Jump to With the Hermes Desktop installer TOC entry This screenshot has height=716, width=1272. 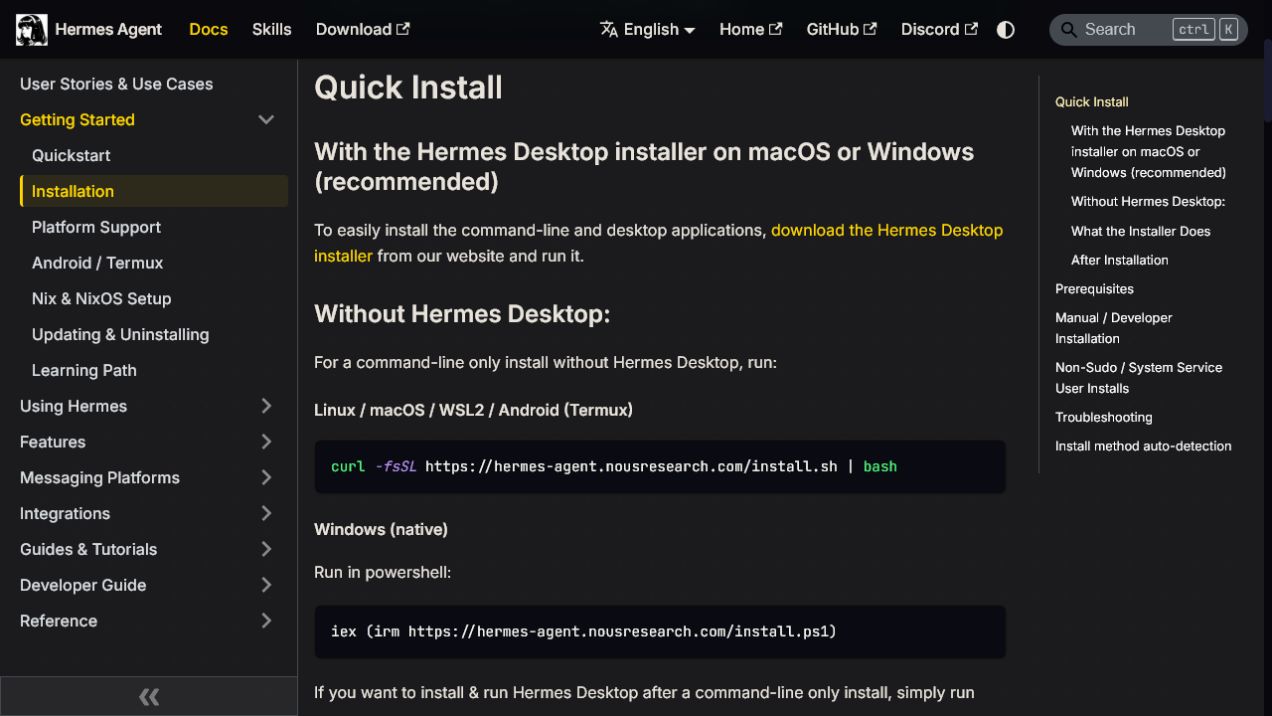1148,152
